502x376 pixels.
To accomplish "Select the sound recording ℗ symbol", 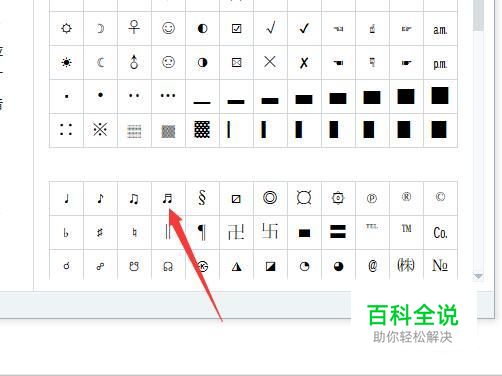I will (372, 198).
